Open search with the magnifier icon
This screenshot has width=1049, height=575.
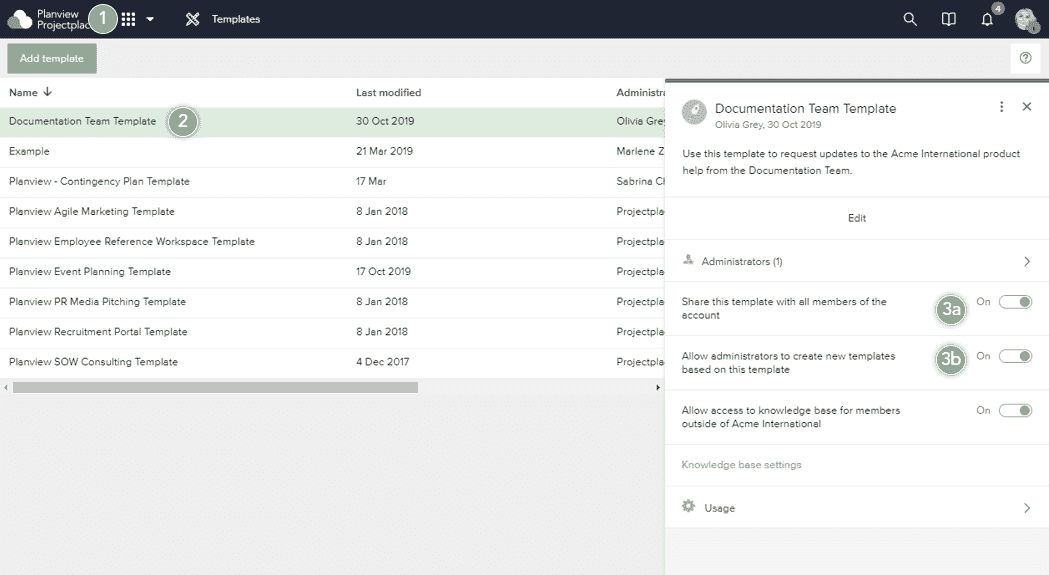[x=910, y=19]
